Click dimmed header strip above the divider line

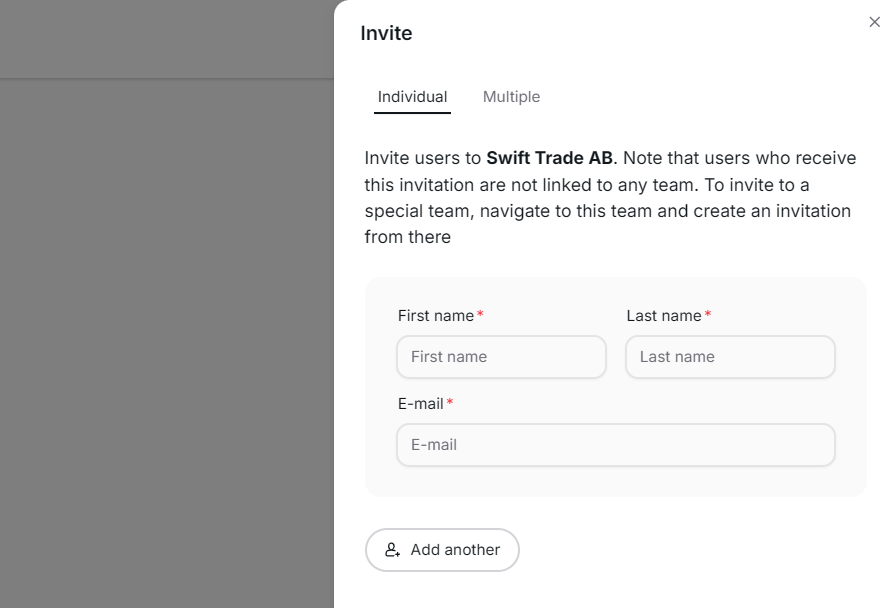coord(167,39)
